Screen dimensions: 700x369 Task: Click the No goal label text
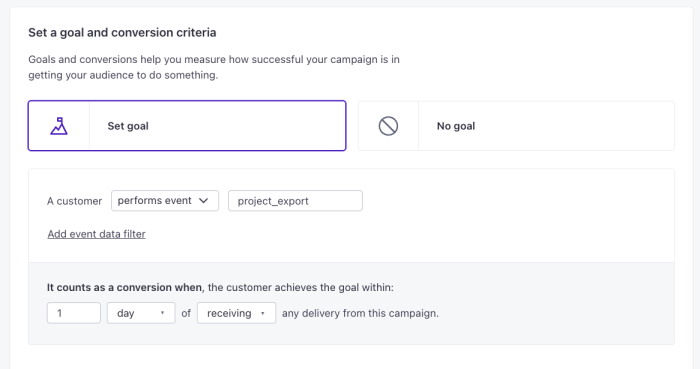[x=456, y=126]
